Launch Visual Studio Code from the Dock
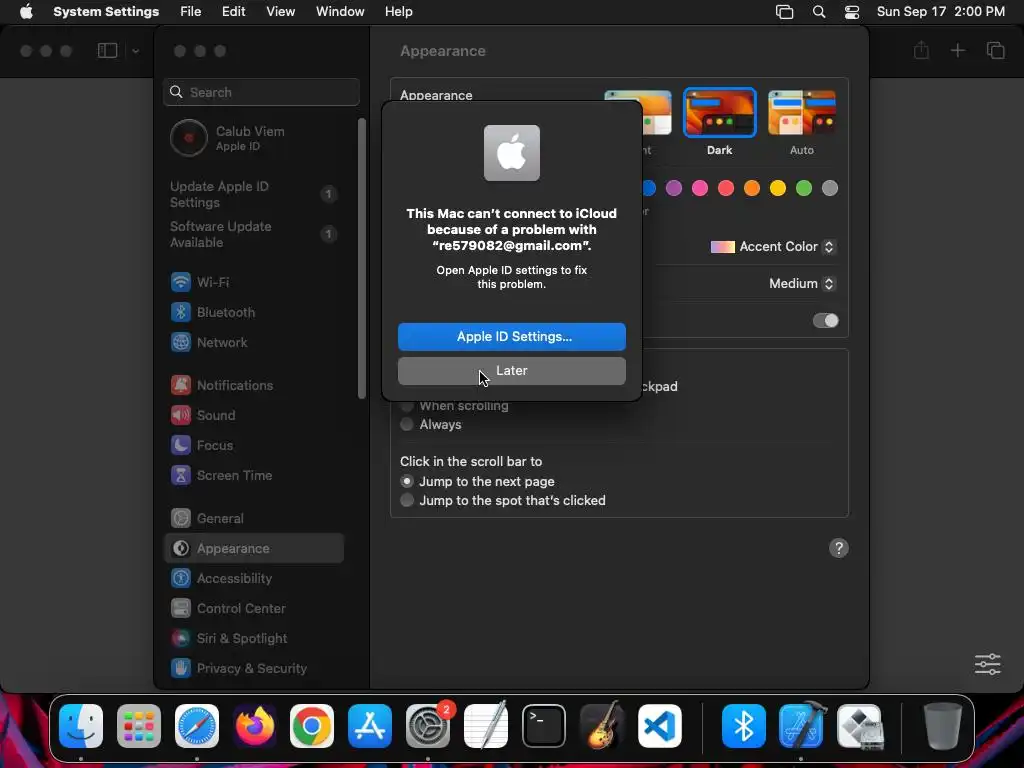 click(x=660, y=726)
